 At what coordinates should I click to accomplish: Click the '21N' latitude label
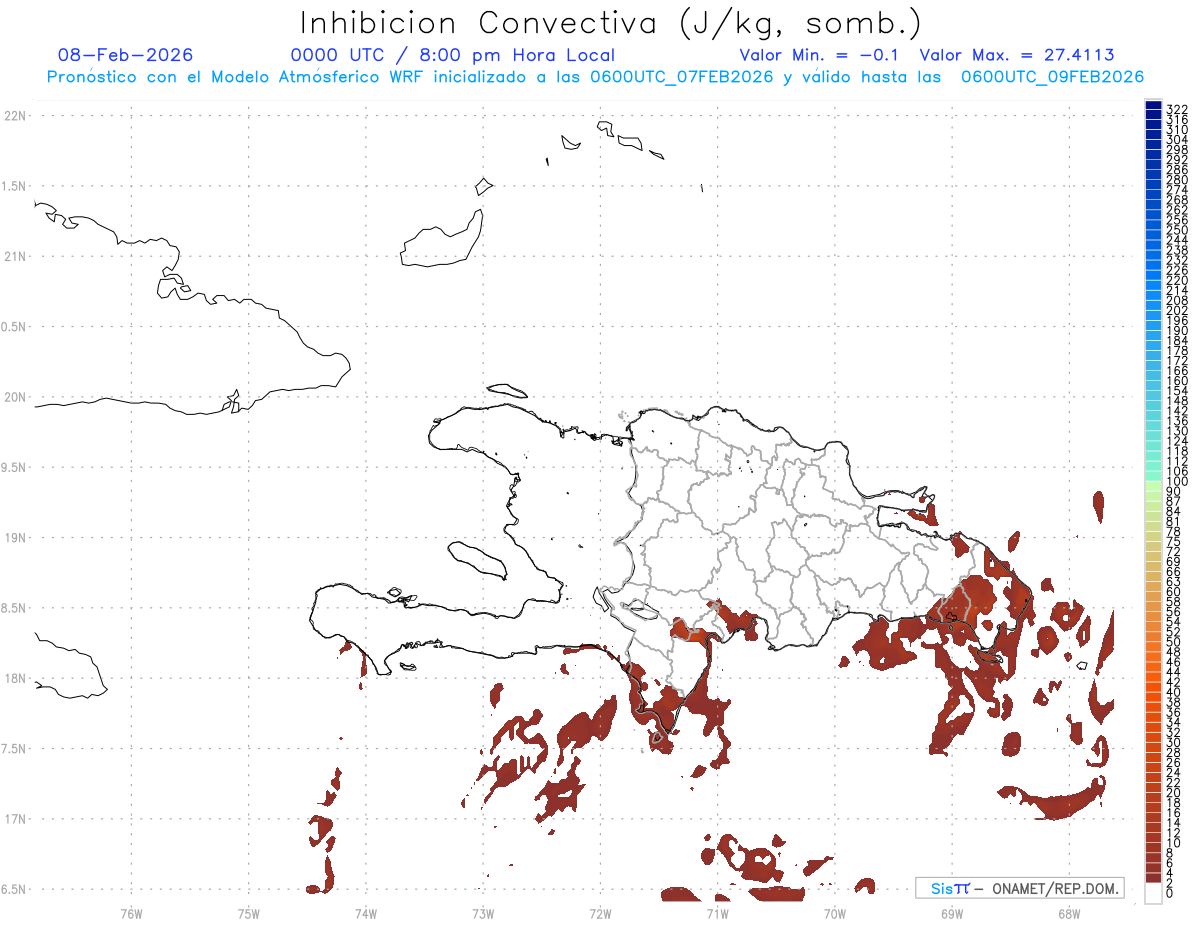[x=14, y=256]
